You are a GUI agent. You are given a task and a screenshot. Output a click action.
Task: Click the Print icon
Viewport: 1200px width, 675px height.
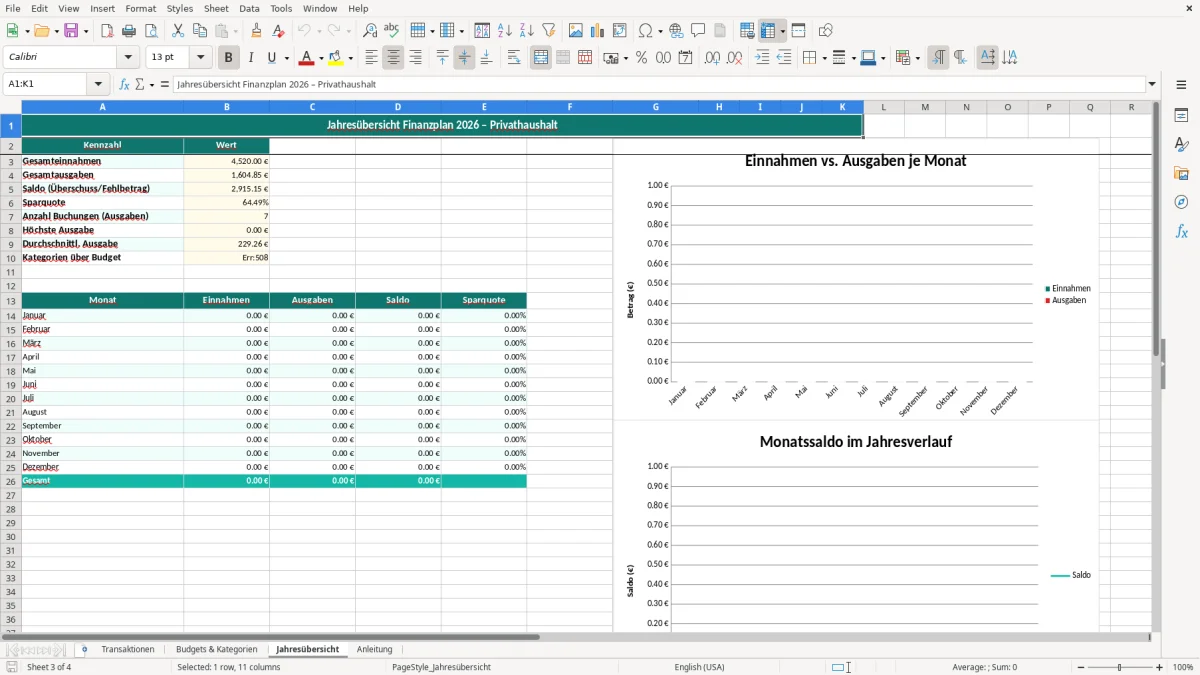point(129,31)
